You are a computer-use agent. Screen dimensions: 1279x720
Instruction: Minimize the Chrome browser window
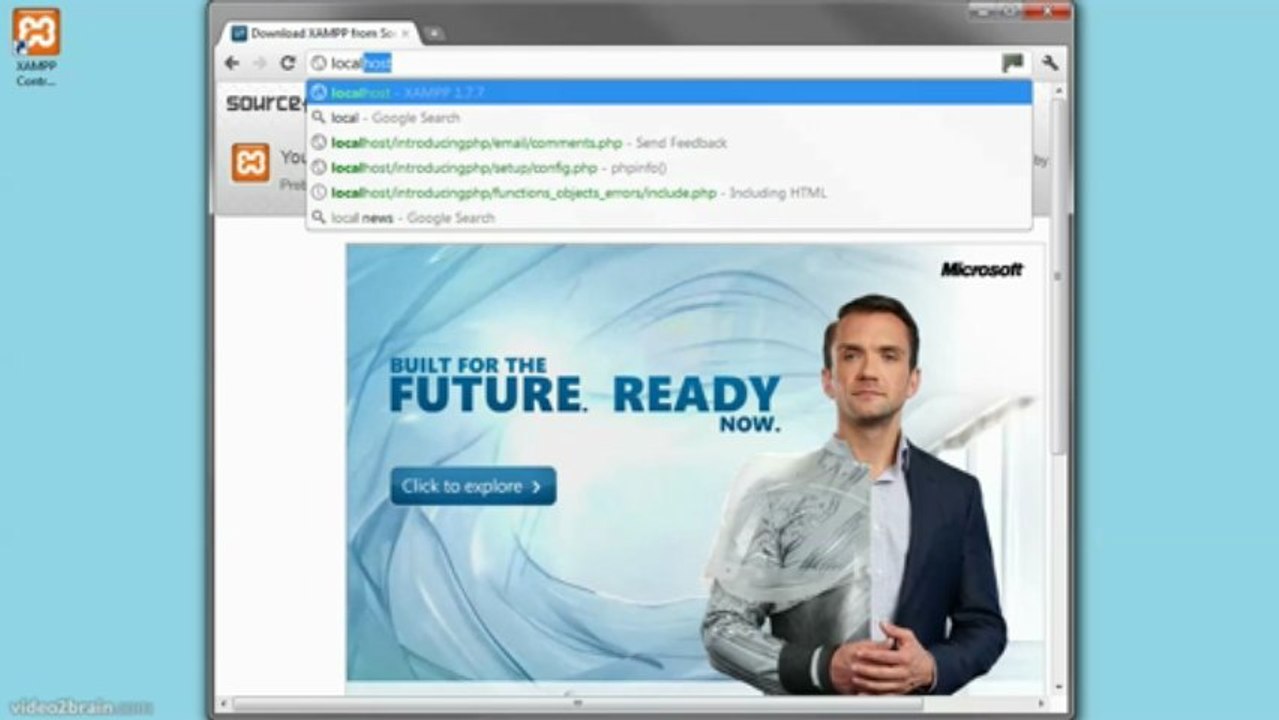click(985, 11)
